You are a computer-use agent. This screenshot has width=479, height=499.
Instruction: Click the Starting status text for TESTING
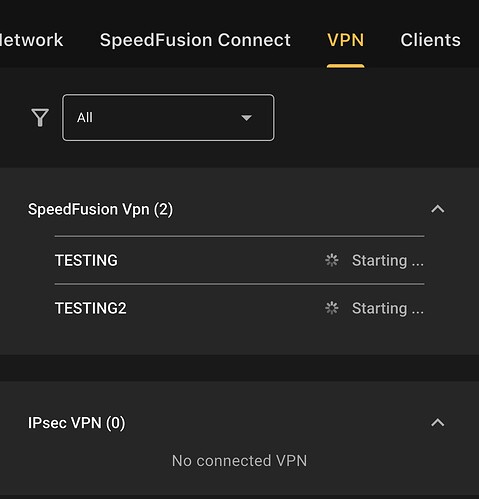(388, 261)
